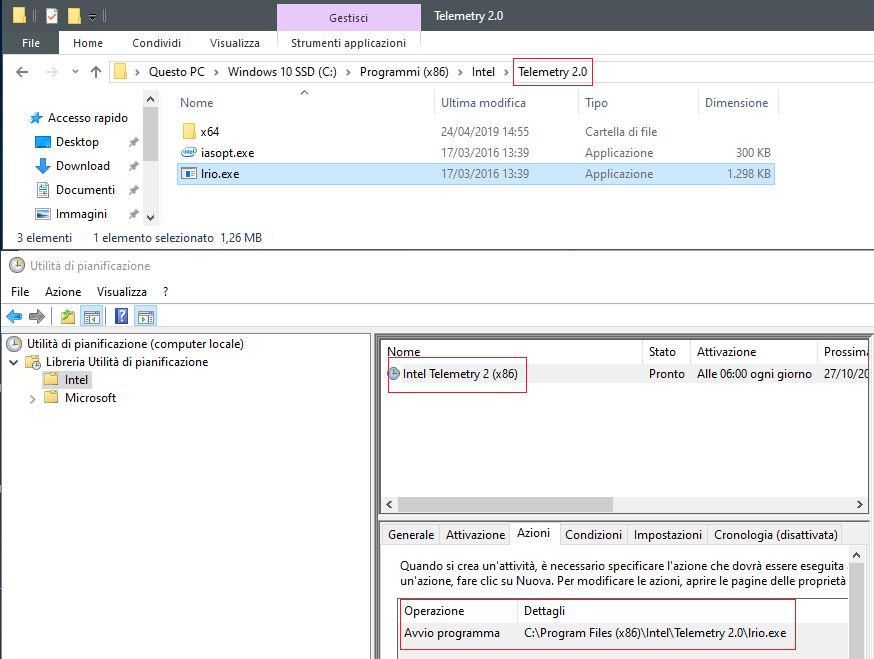874x659 pixels.
Task: Open the Generale tab of the task
Action: pyautogui.click(x=411, y=535)
